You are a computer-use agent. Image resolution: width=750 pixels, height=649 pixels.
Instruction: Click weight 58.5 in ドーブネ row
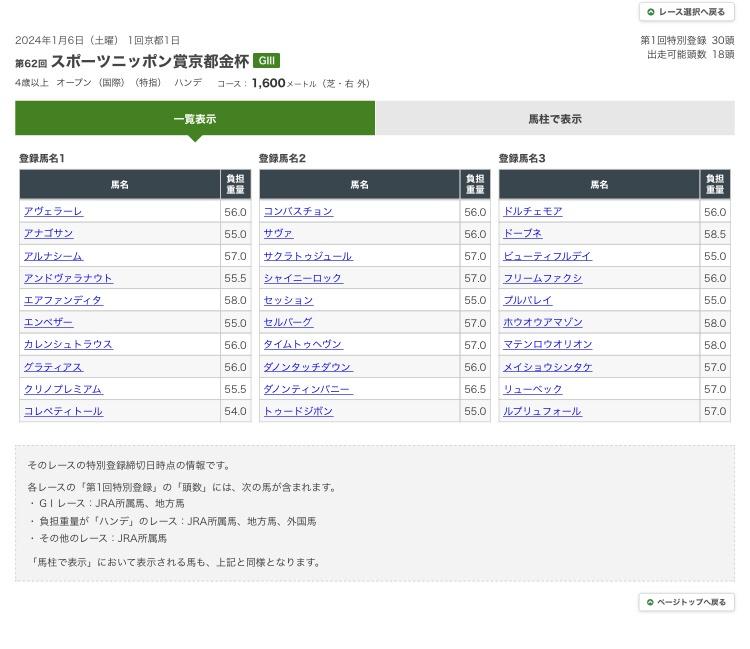715,234
